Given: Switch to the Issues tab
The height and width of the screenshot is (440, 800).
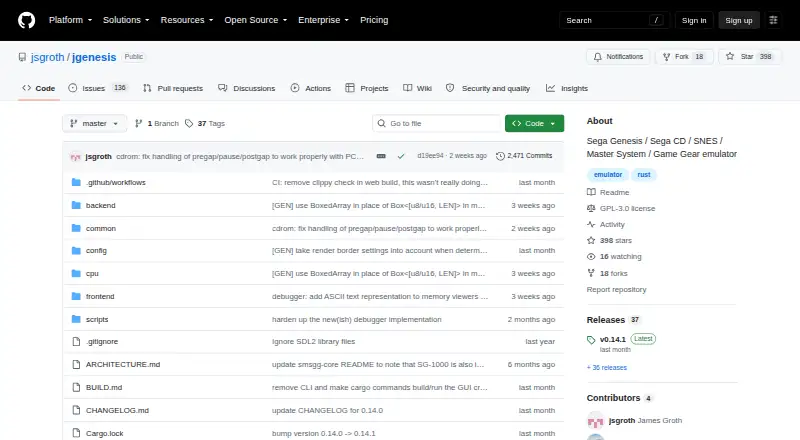Looking at the screenshot, I should [97, 88].
